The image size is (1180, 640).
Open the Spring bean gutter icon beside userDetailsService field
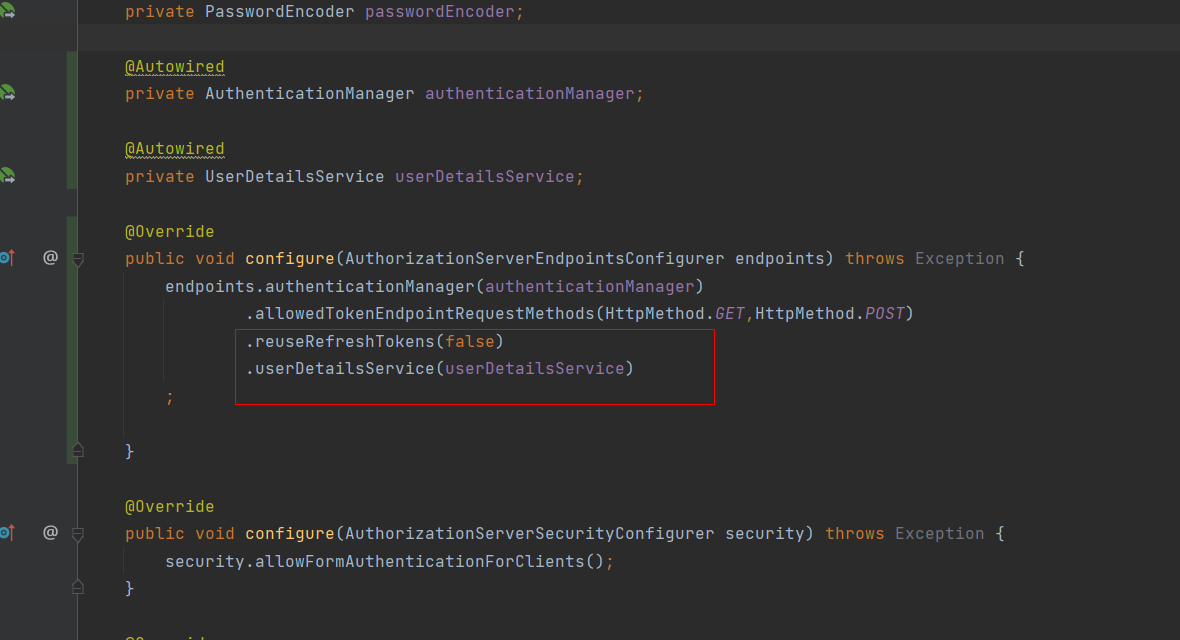pos(6,176)
